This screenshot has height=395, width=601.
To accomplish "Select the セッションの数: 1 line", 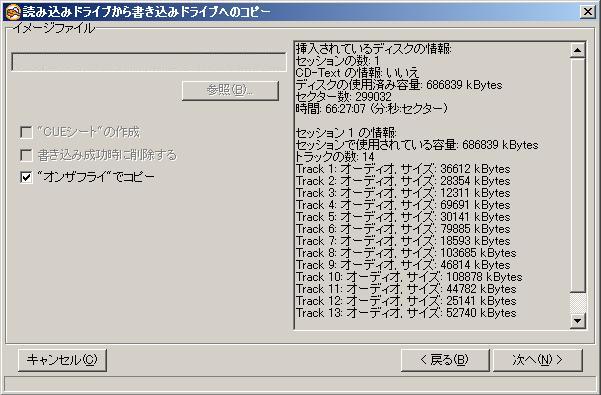I will click(338, 61).
